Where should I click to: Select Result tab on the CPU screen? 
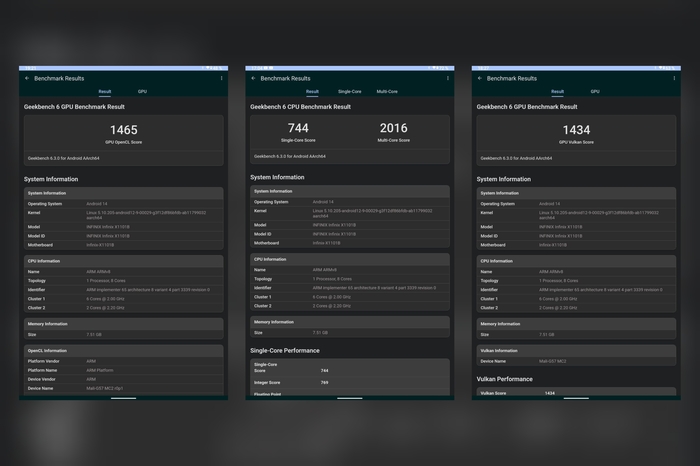[x=312, y=91]
